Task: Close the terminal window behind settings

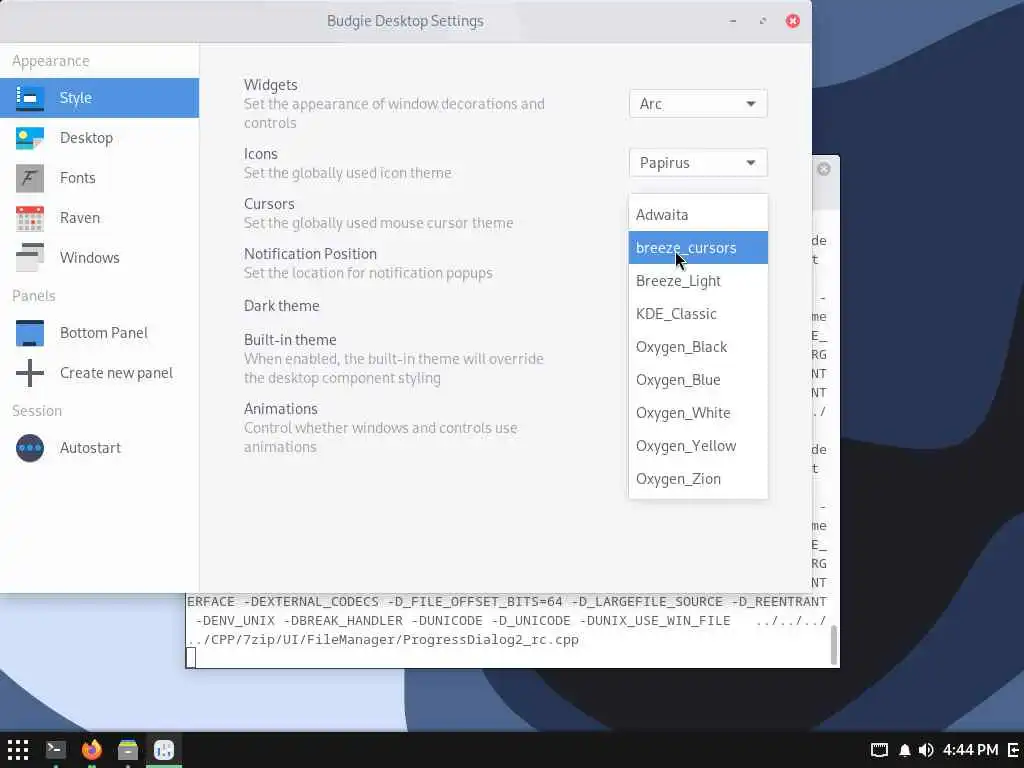Action: pos(824,169)
